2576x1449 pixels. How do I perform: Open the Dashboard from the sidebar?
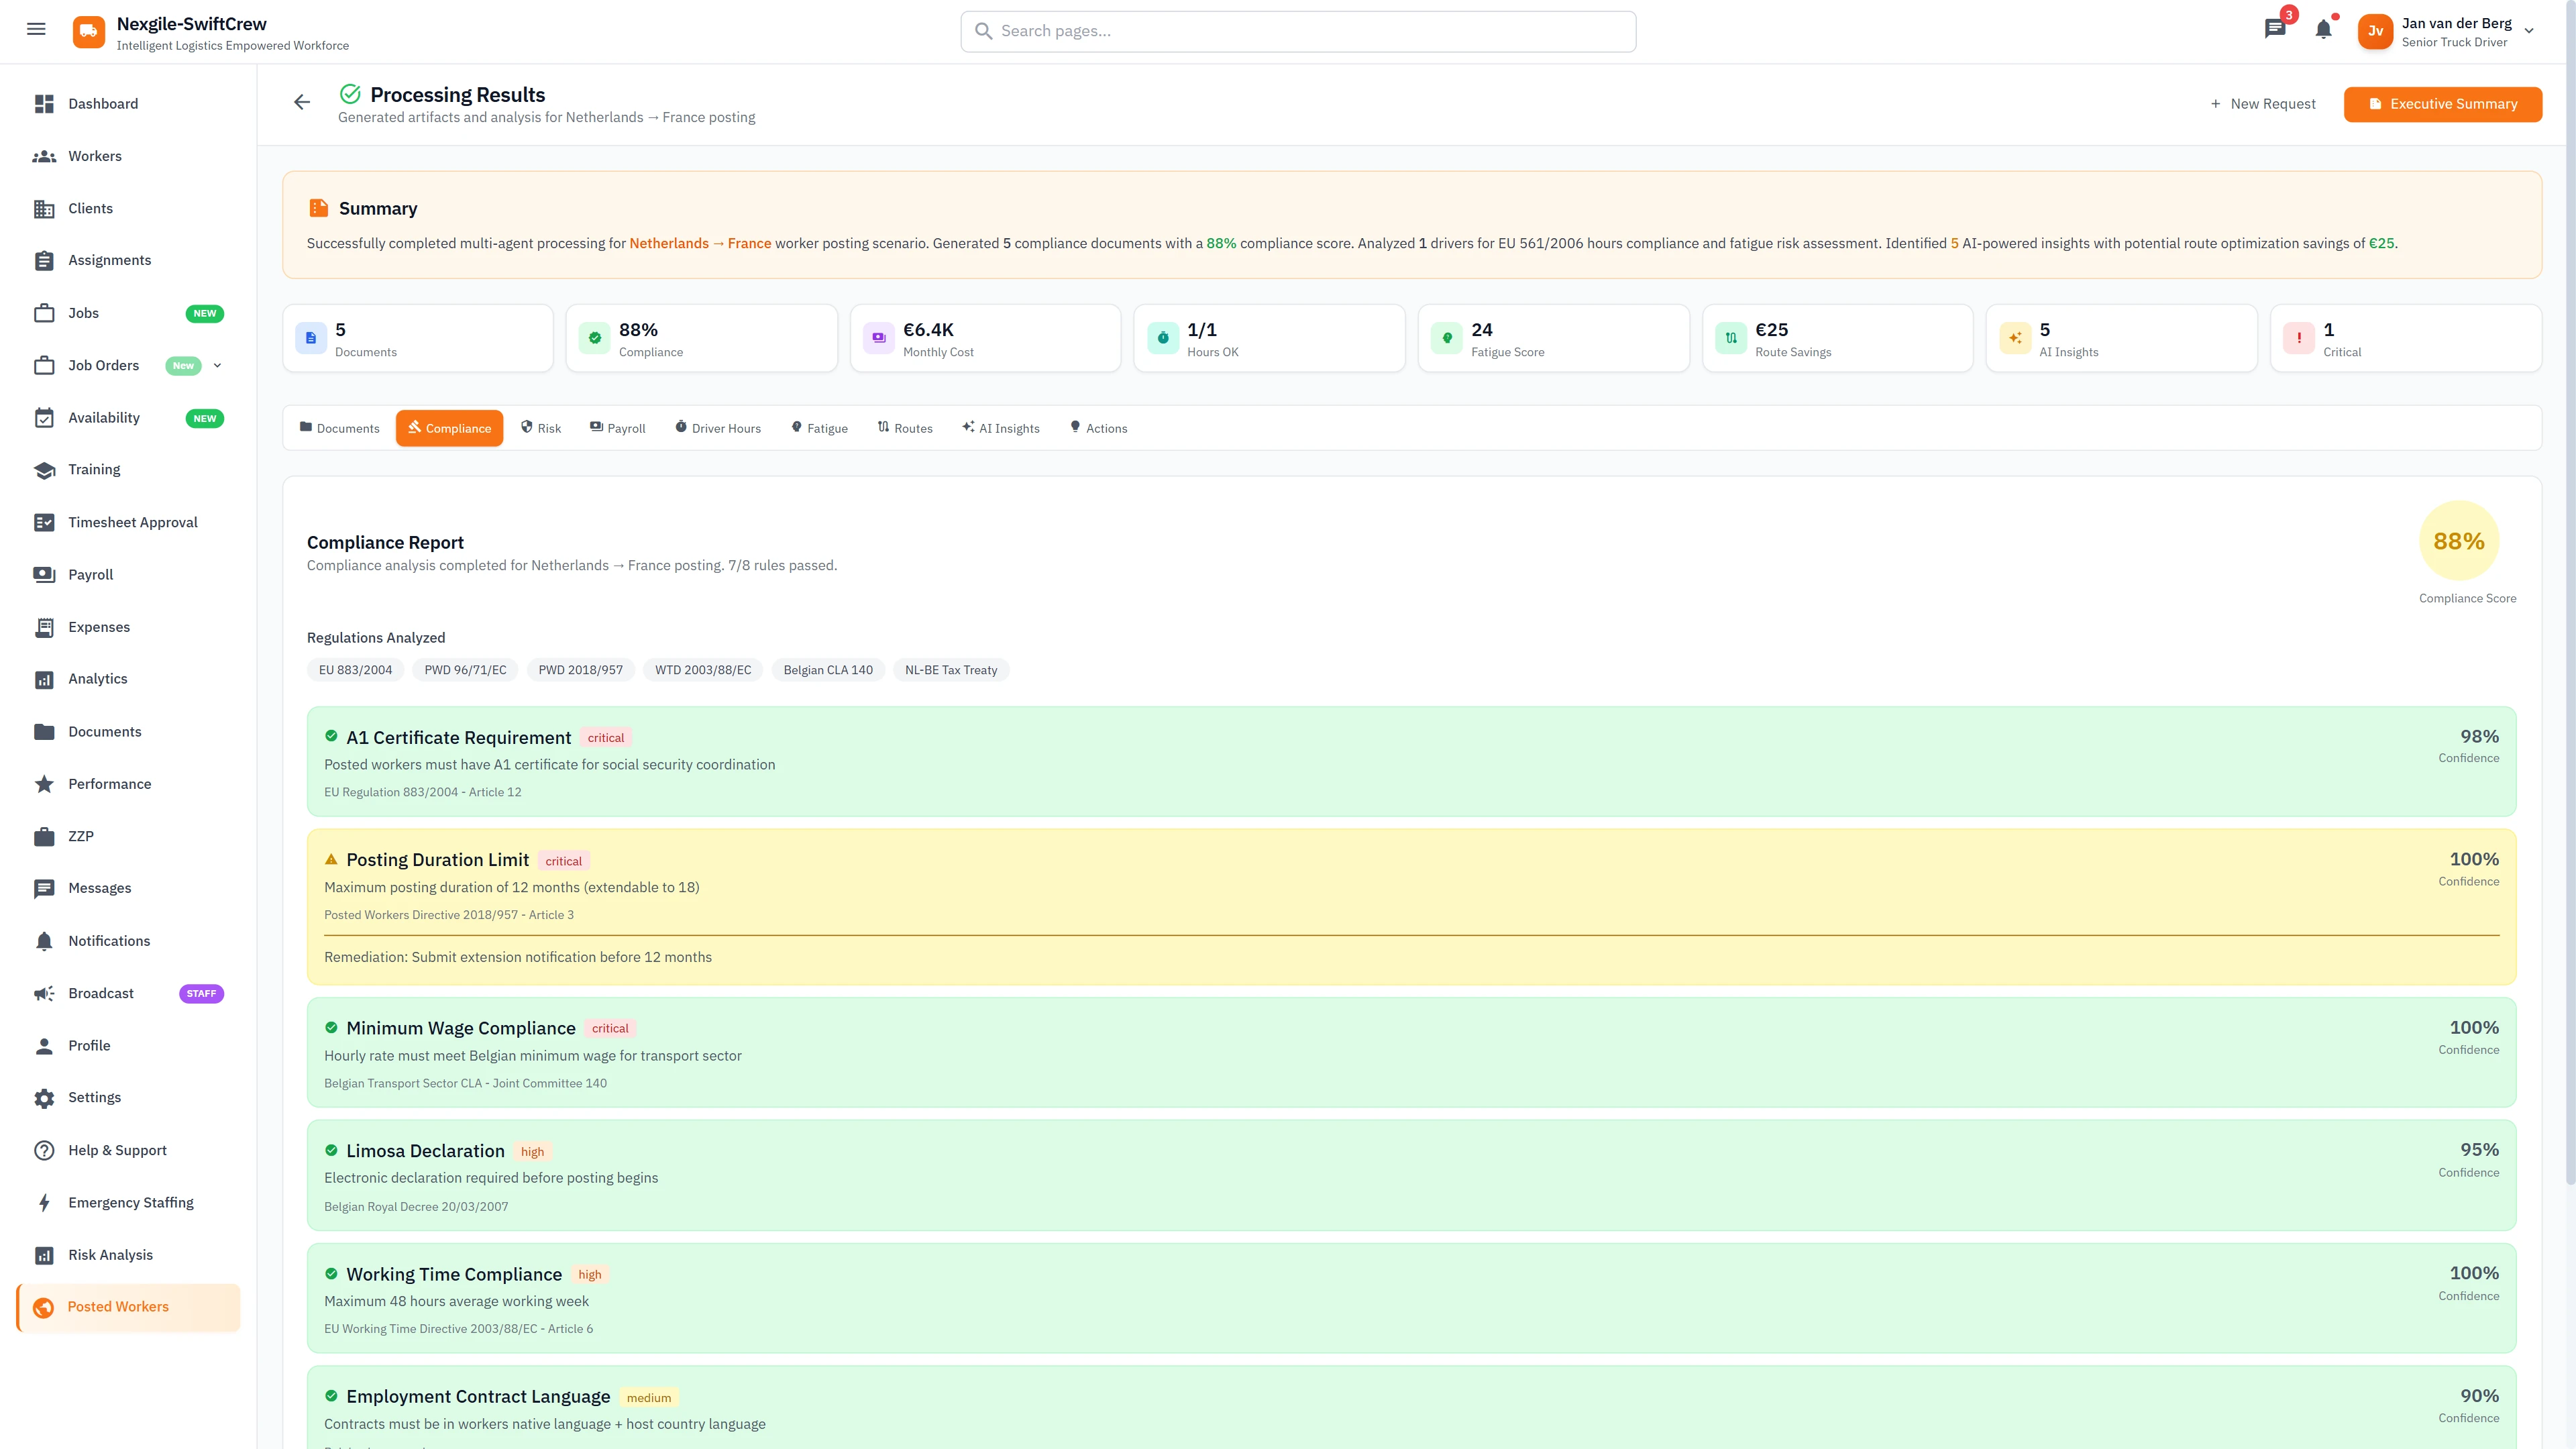point(104,103)
